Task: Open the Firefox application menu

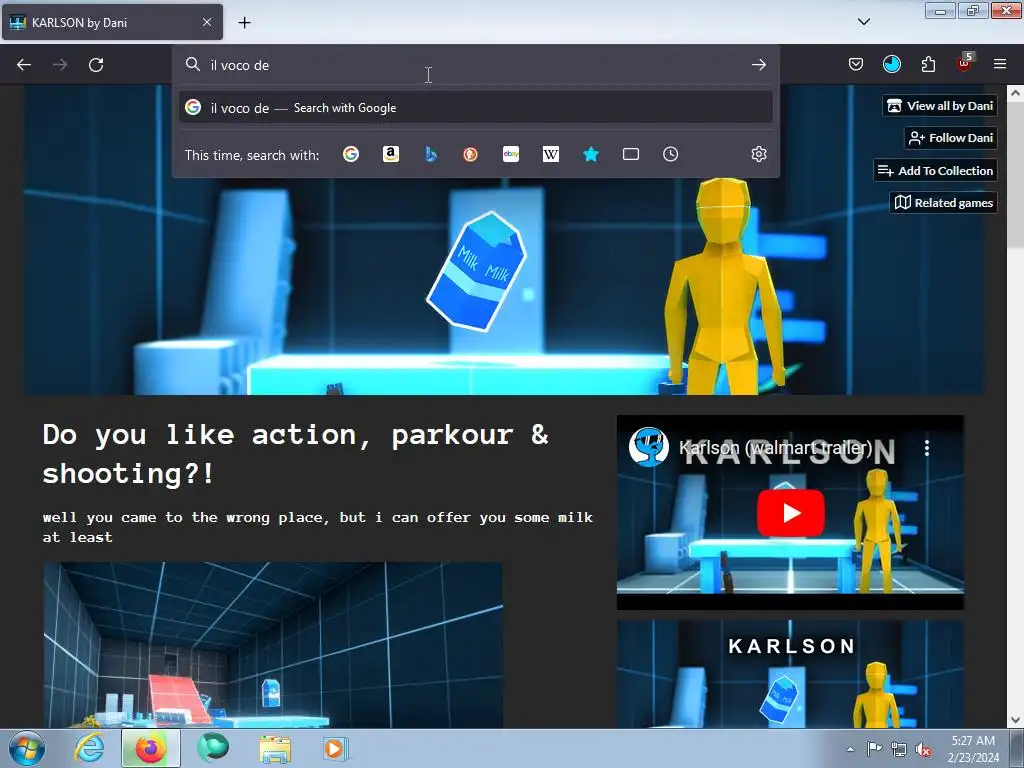Action: point(1000,64)
